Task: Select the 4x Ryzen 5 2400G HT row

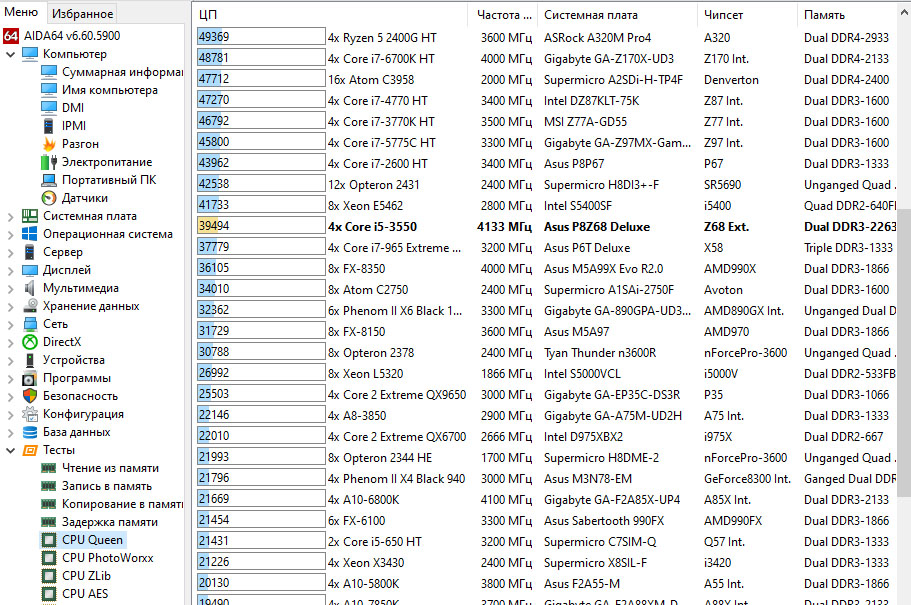Action: [546, 38]
